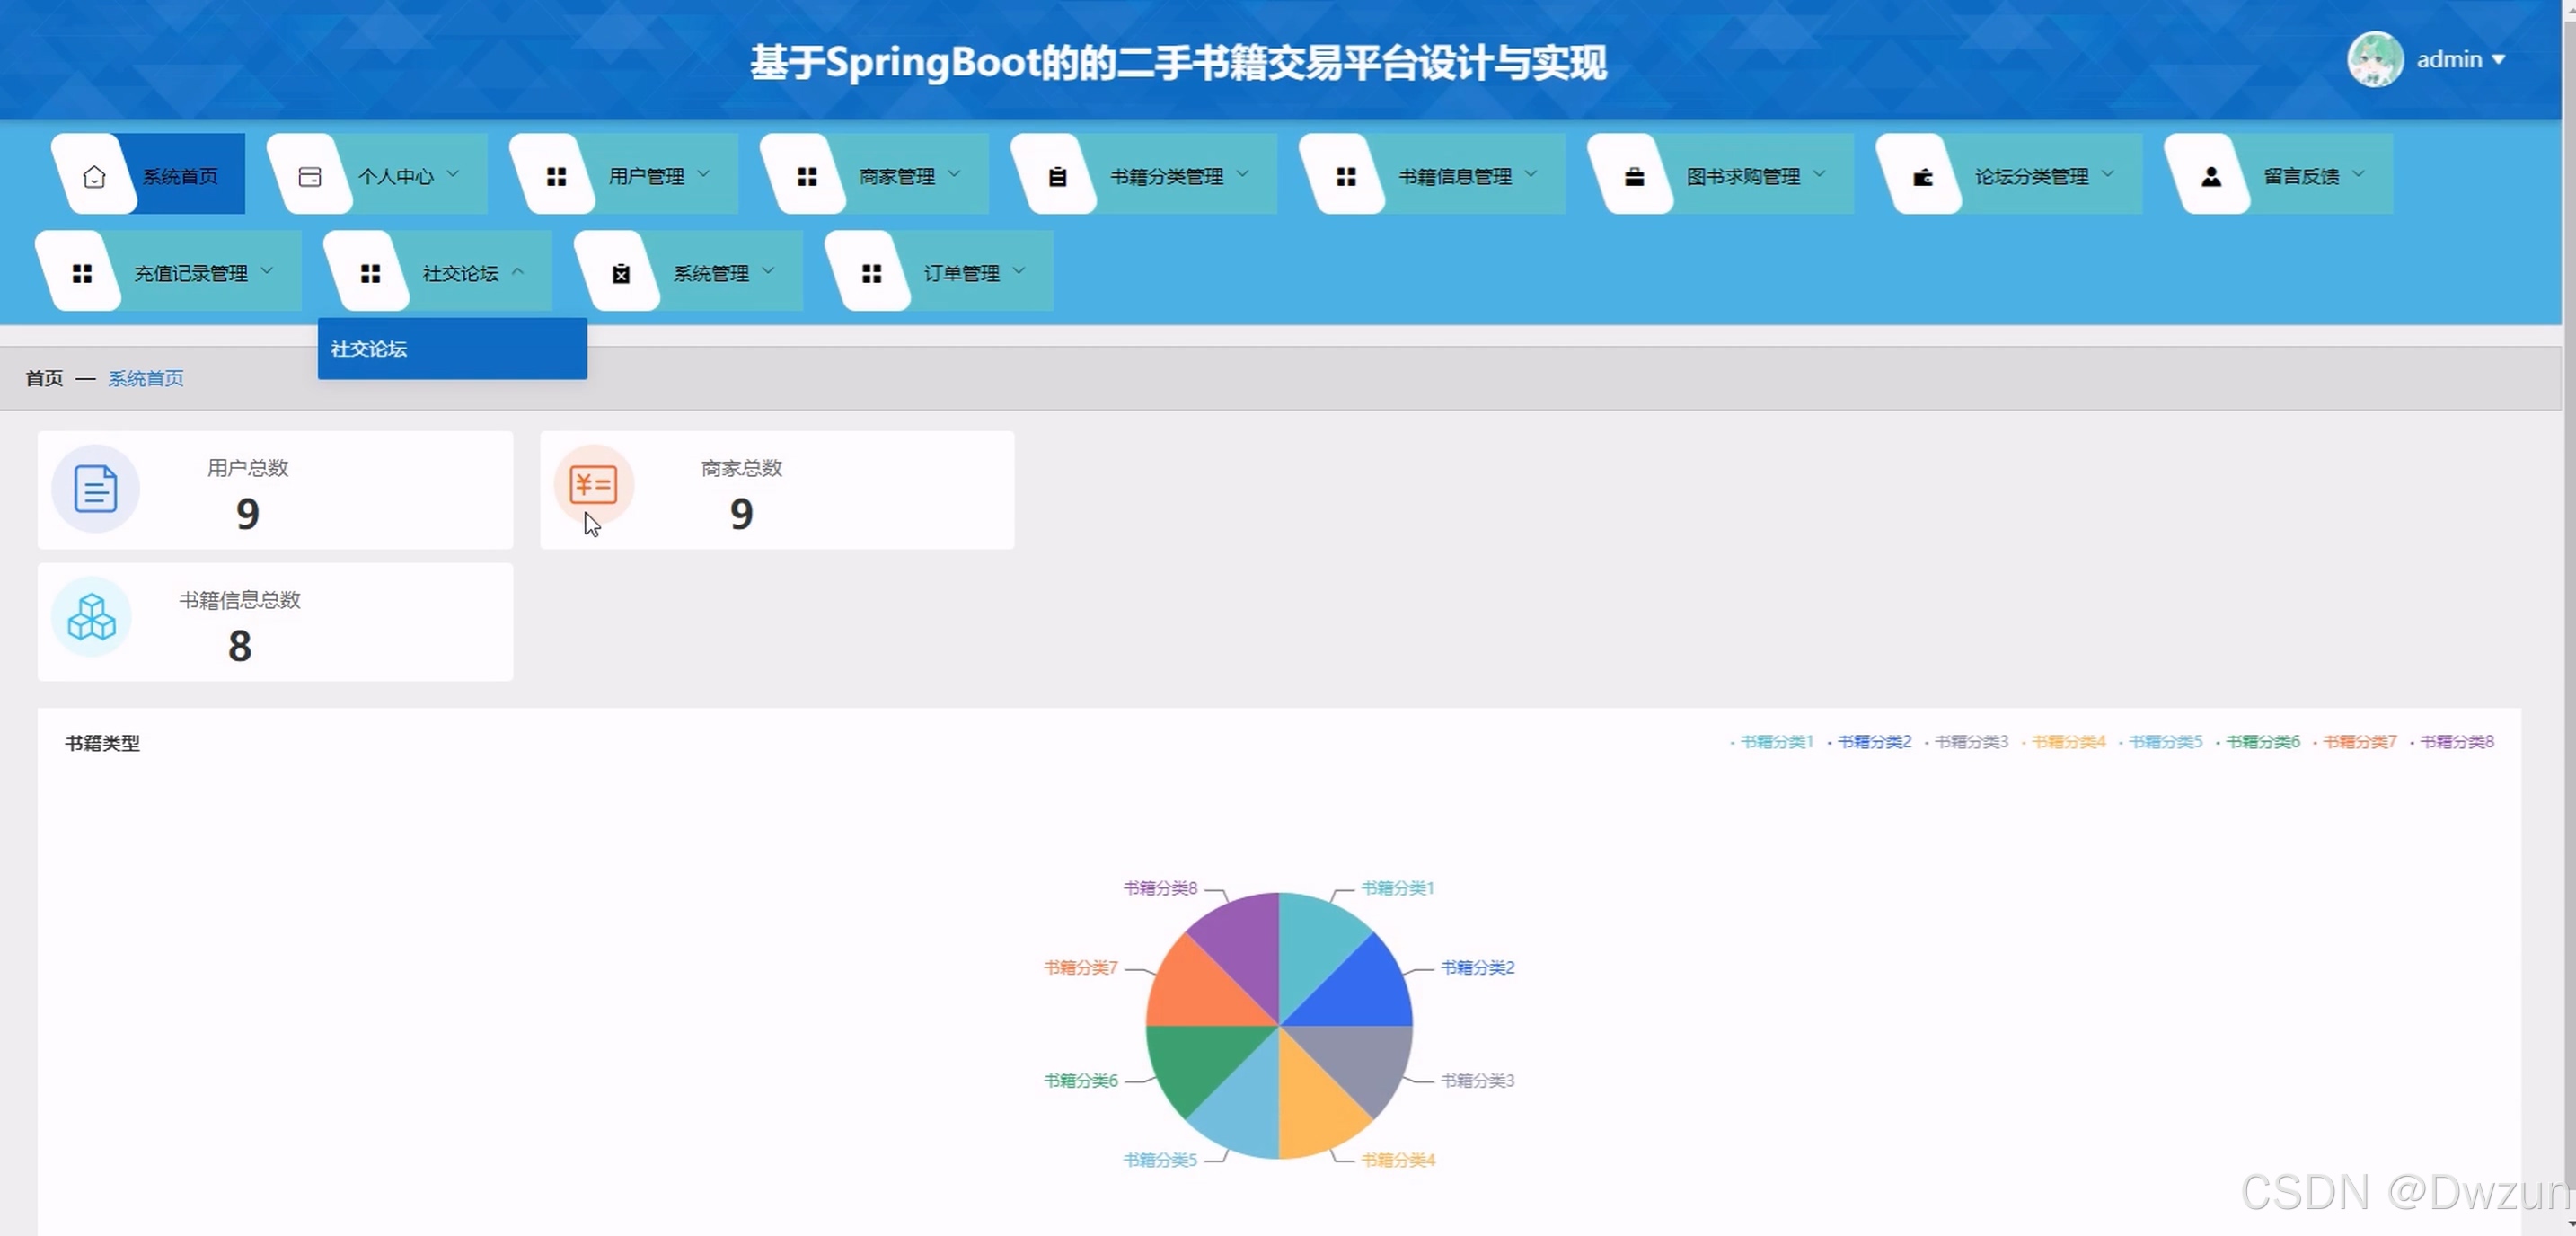Open the 订单管理 menu

[x=960, y=273]
